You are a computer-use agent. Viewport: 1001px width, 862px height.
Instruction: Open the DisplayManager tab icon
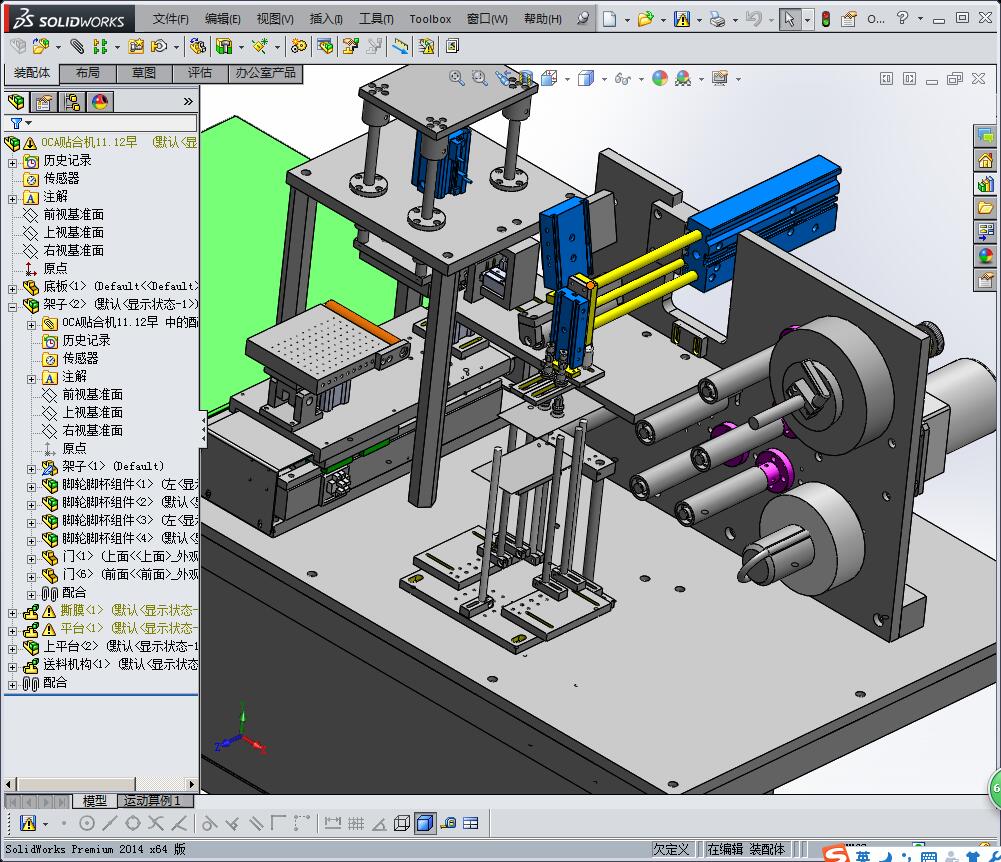pos(99,102)
